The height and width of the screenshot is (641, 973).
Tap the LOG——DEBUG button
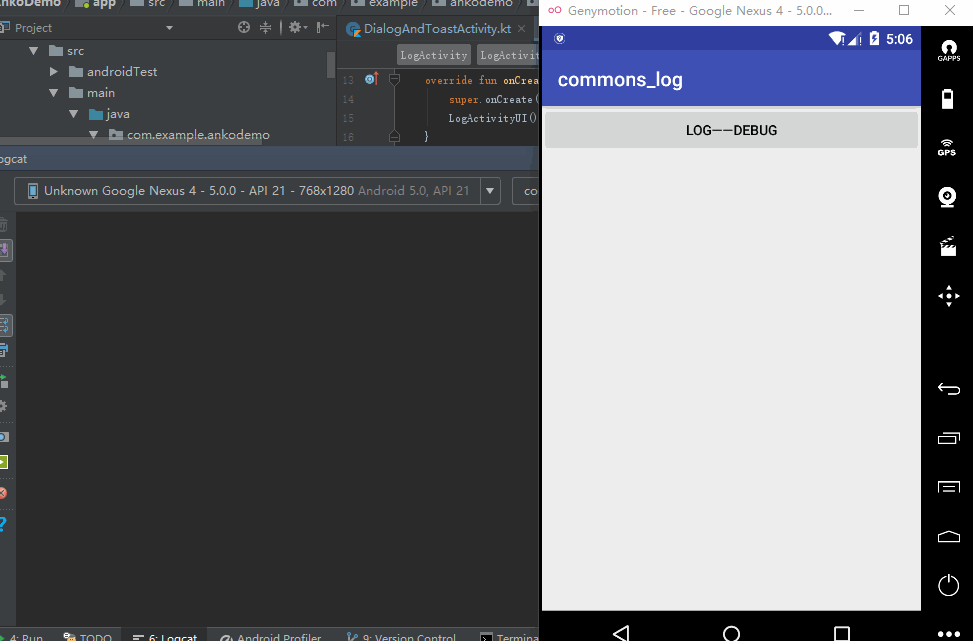click(731, 130)
